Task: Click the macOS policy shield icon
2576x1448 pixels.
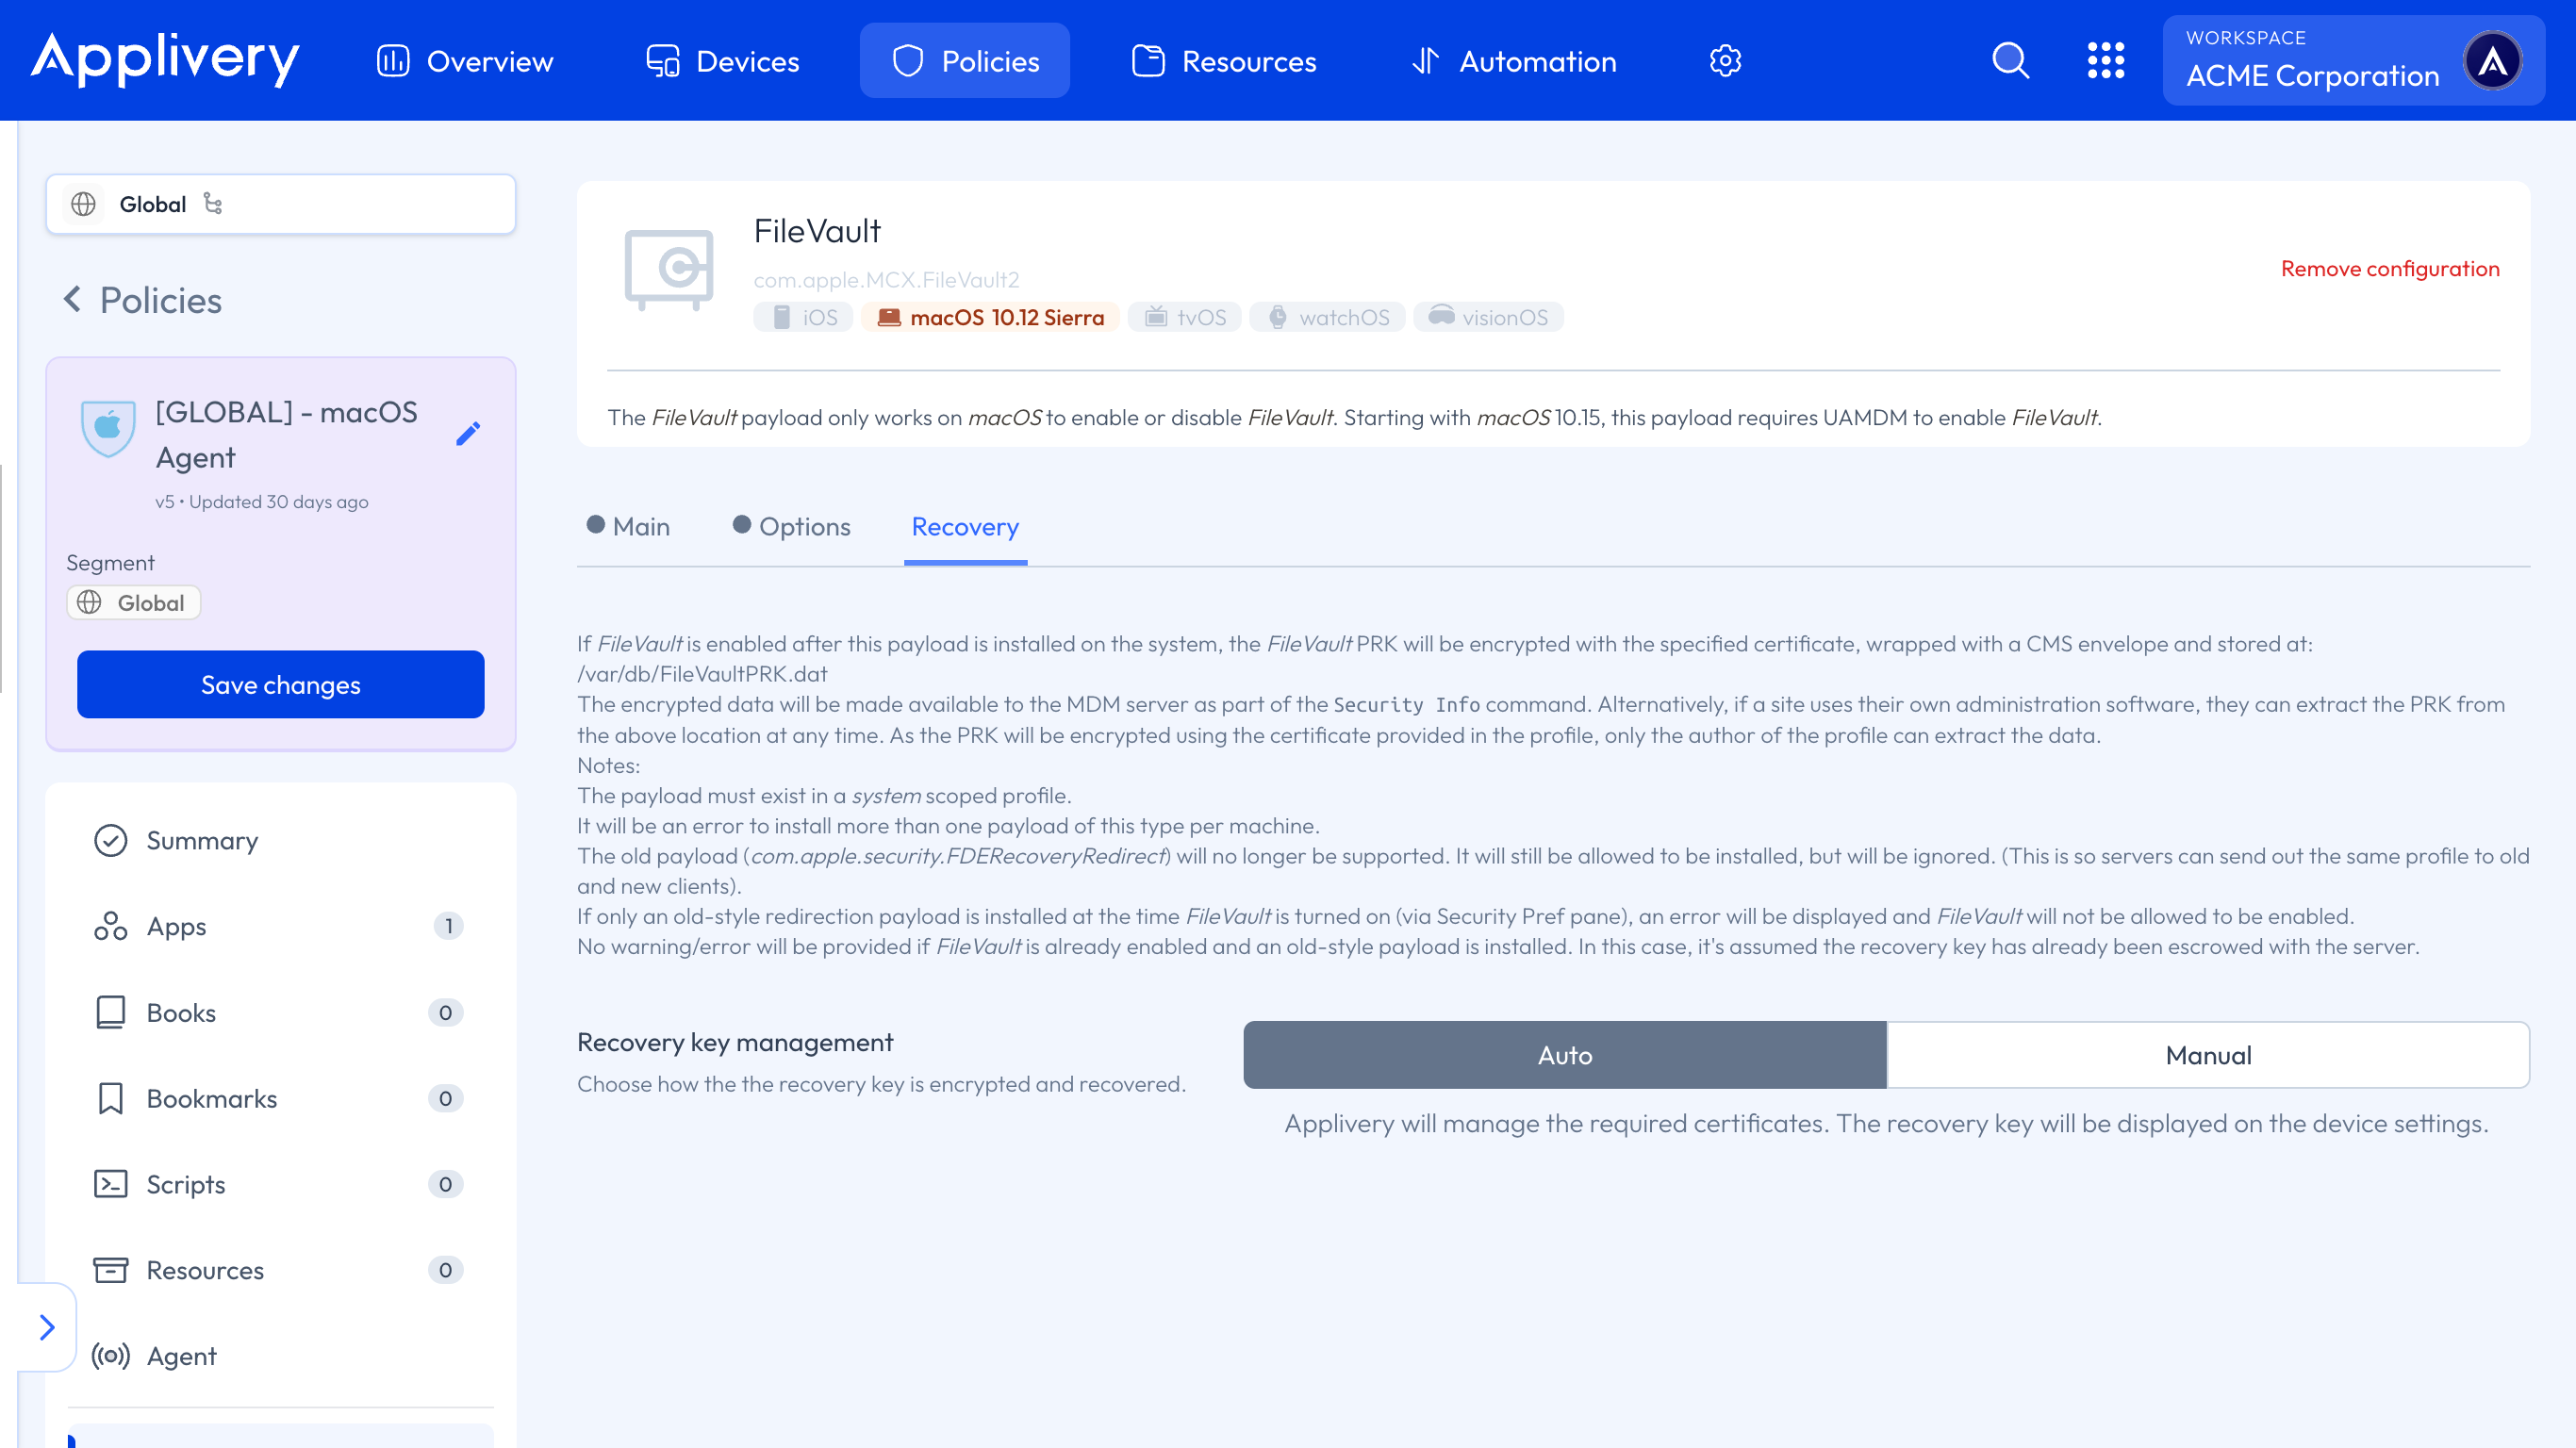Action: point(108,428)
